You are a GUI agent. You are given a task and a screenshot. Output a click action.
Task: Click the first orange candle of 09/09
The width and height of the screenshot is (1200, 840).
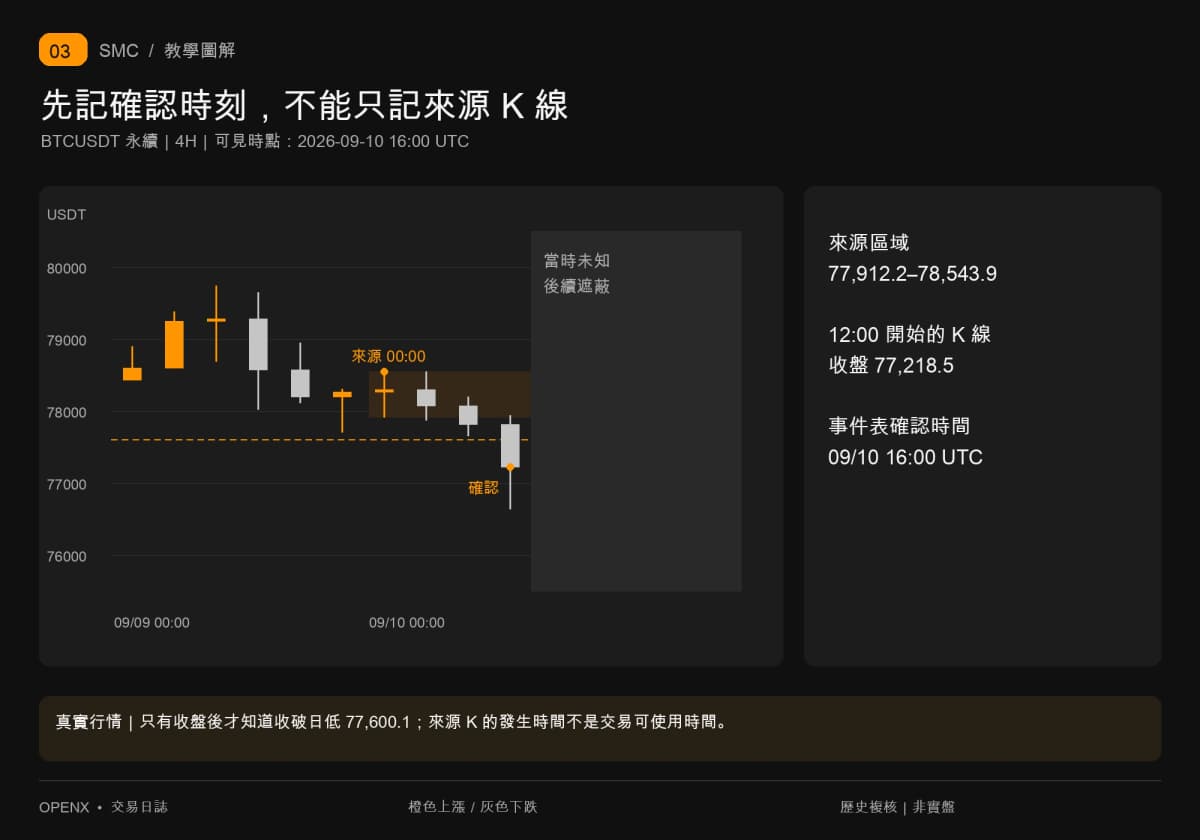pos(132,373)
